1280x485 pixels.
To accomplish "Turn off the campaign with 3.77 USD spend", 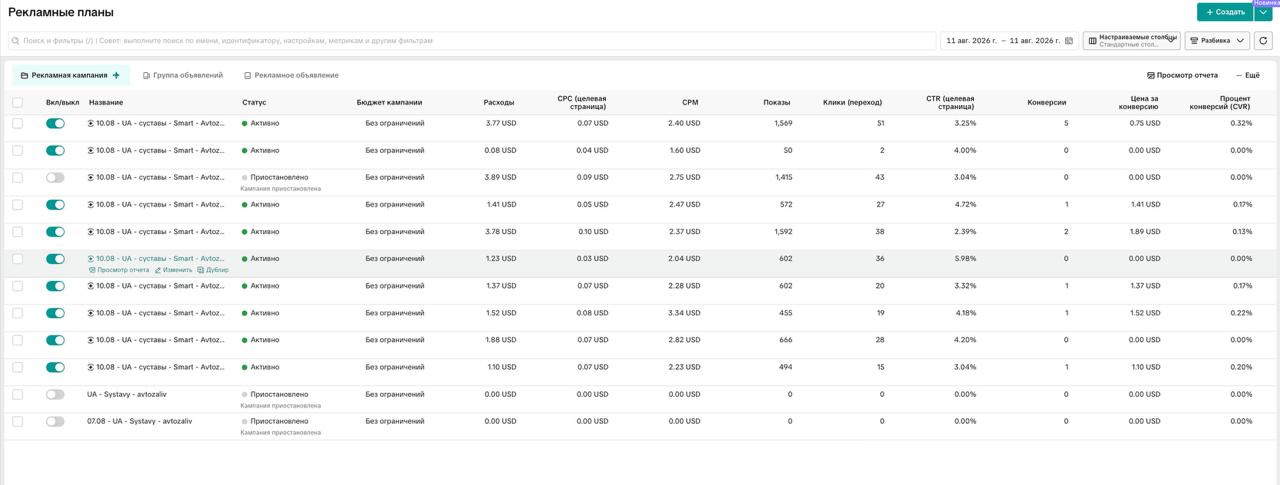I will coord(55,123).
